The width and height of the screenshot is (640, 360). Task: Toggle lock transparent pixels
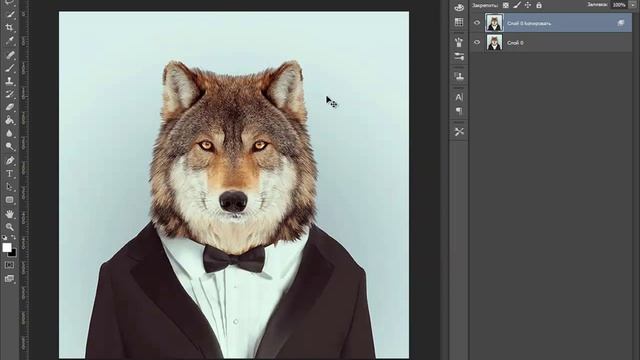click(506, 5)
